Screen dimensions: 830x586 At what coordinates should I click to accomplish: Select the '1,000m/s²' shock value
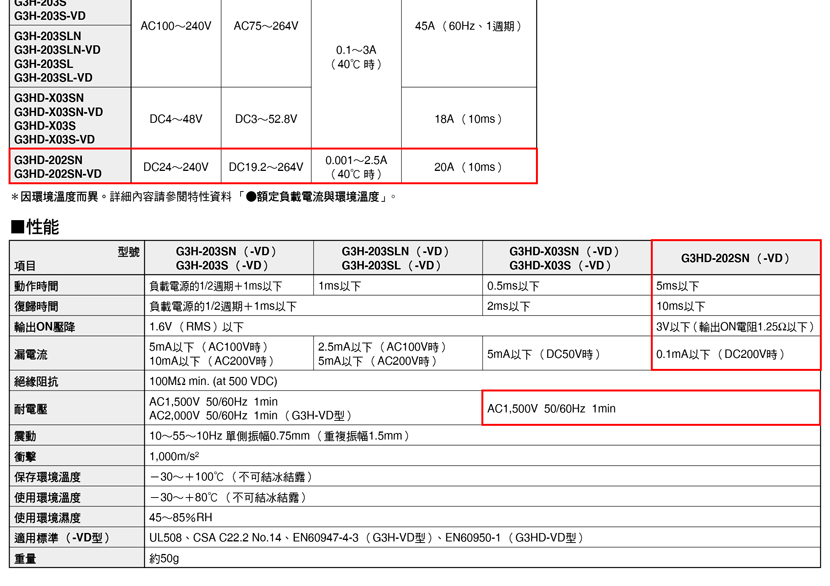pos(174,456)
